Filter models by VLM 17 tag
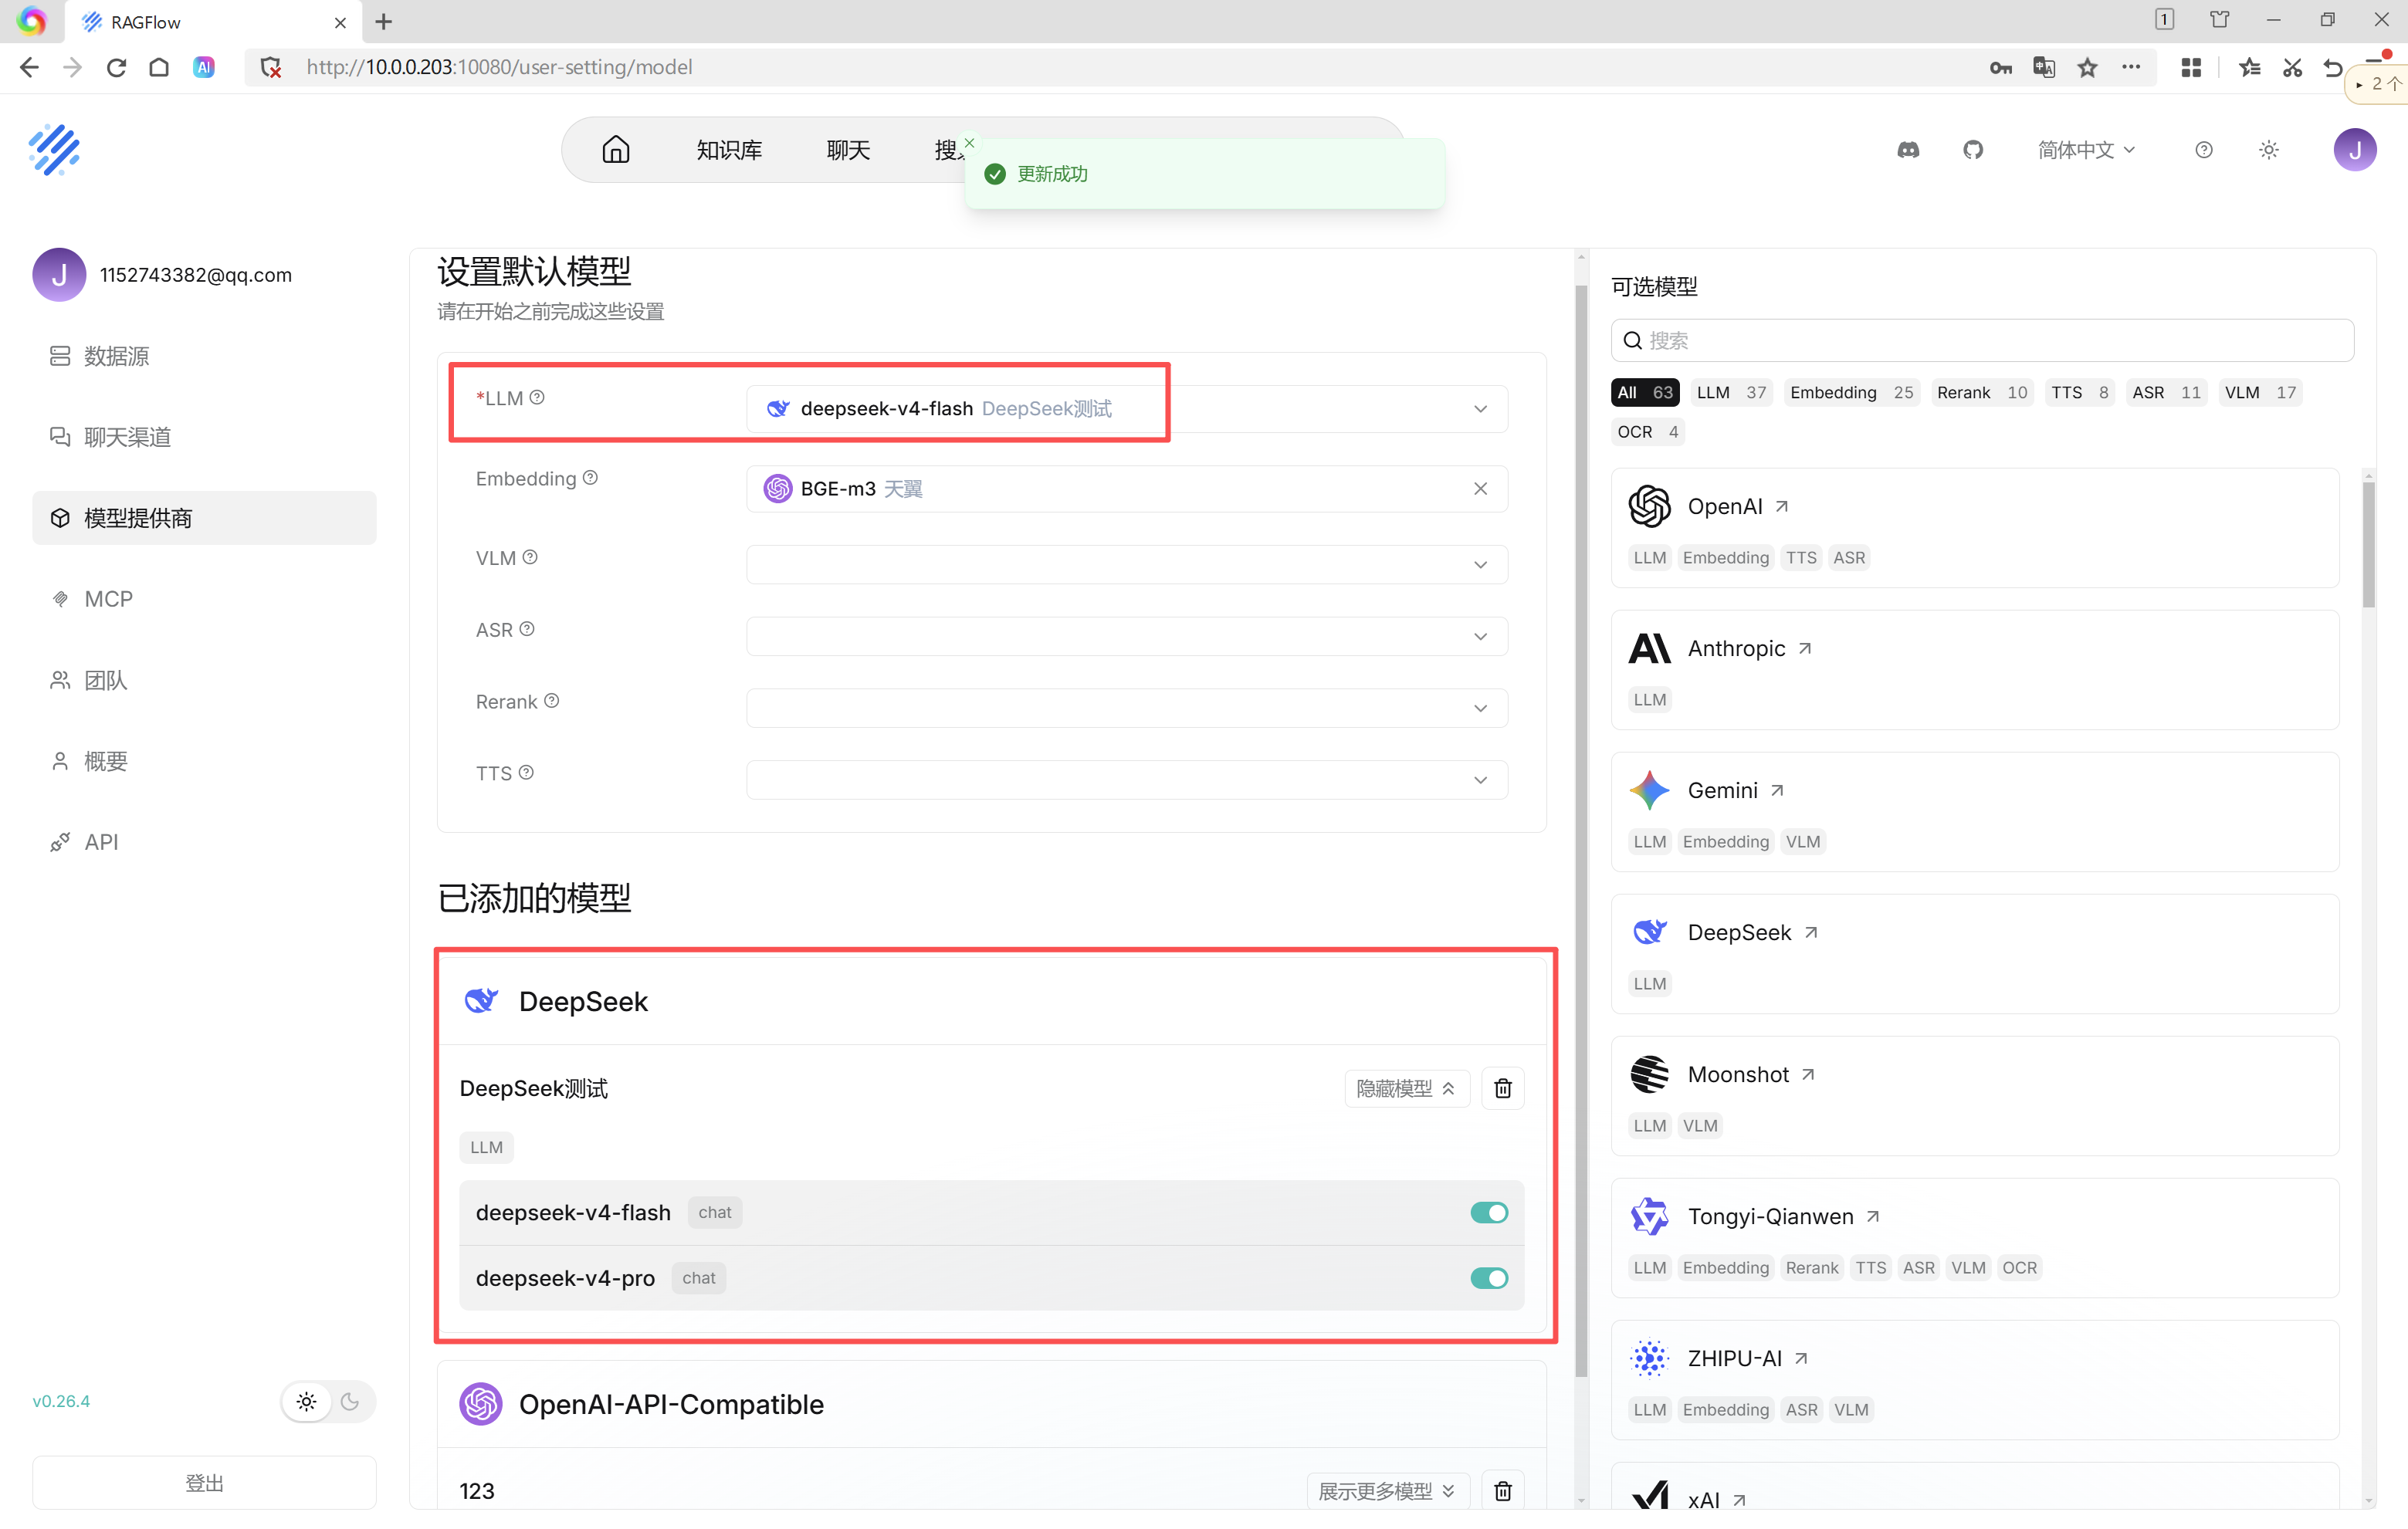The height and width of the screenshot is (1529, 2408). click(2259, 392)
